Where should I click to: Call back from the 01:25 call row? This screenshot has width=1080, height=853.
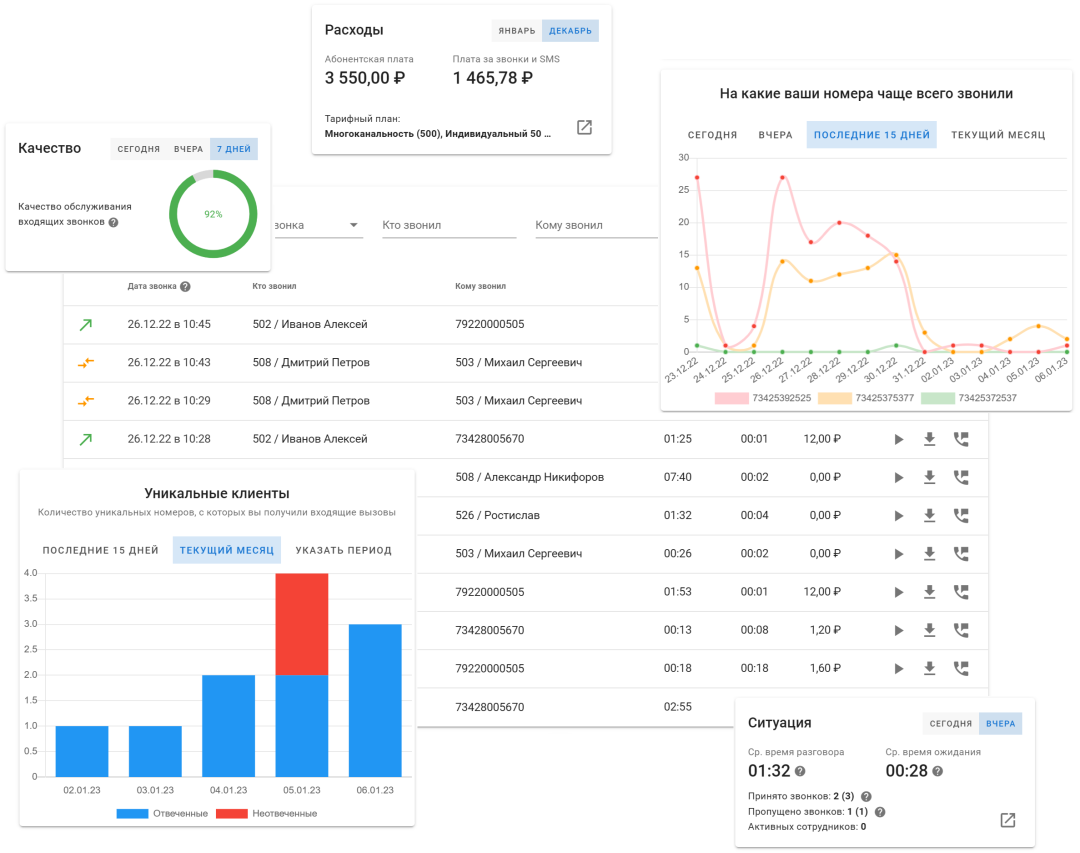pyautogui.click(x=961, y=439)
